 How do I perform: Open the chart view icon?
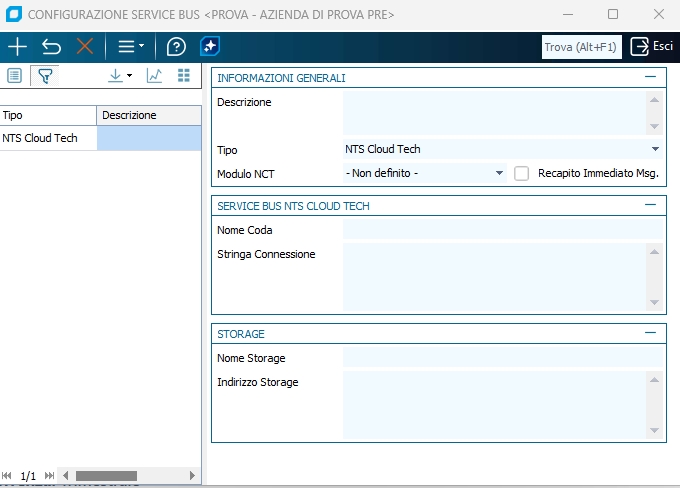[x=154, y=76]
